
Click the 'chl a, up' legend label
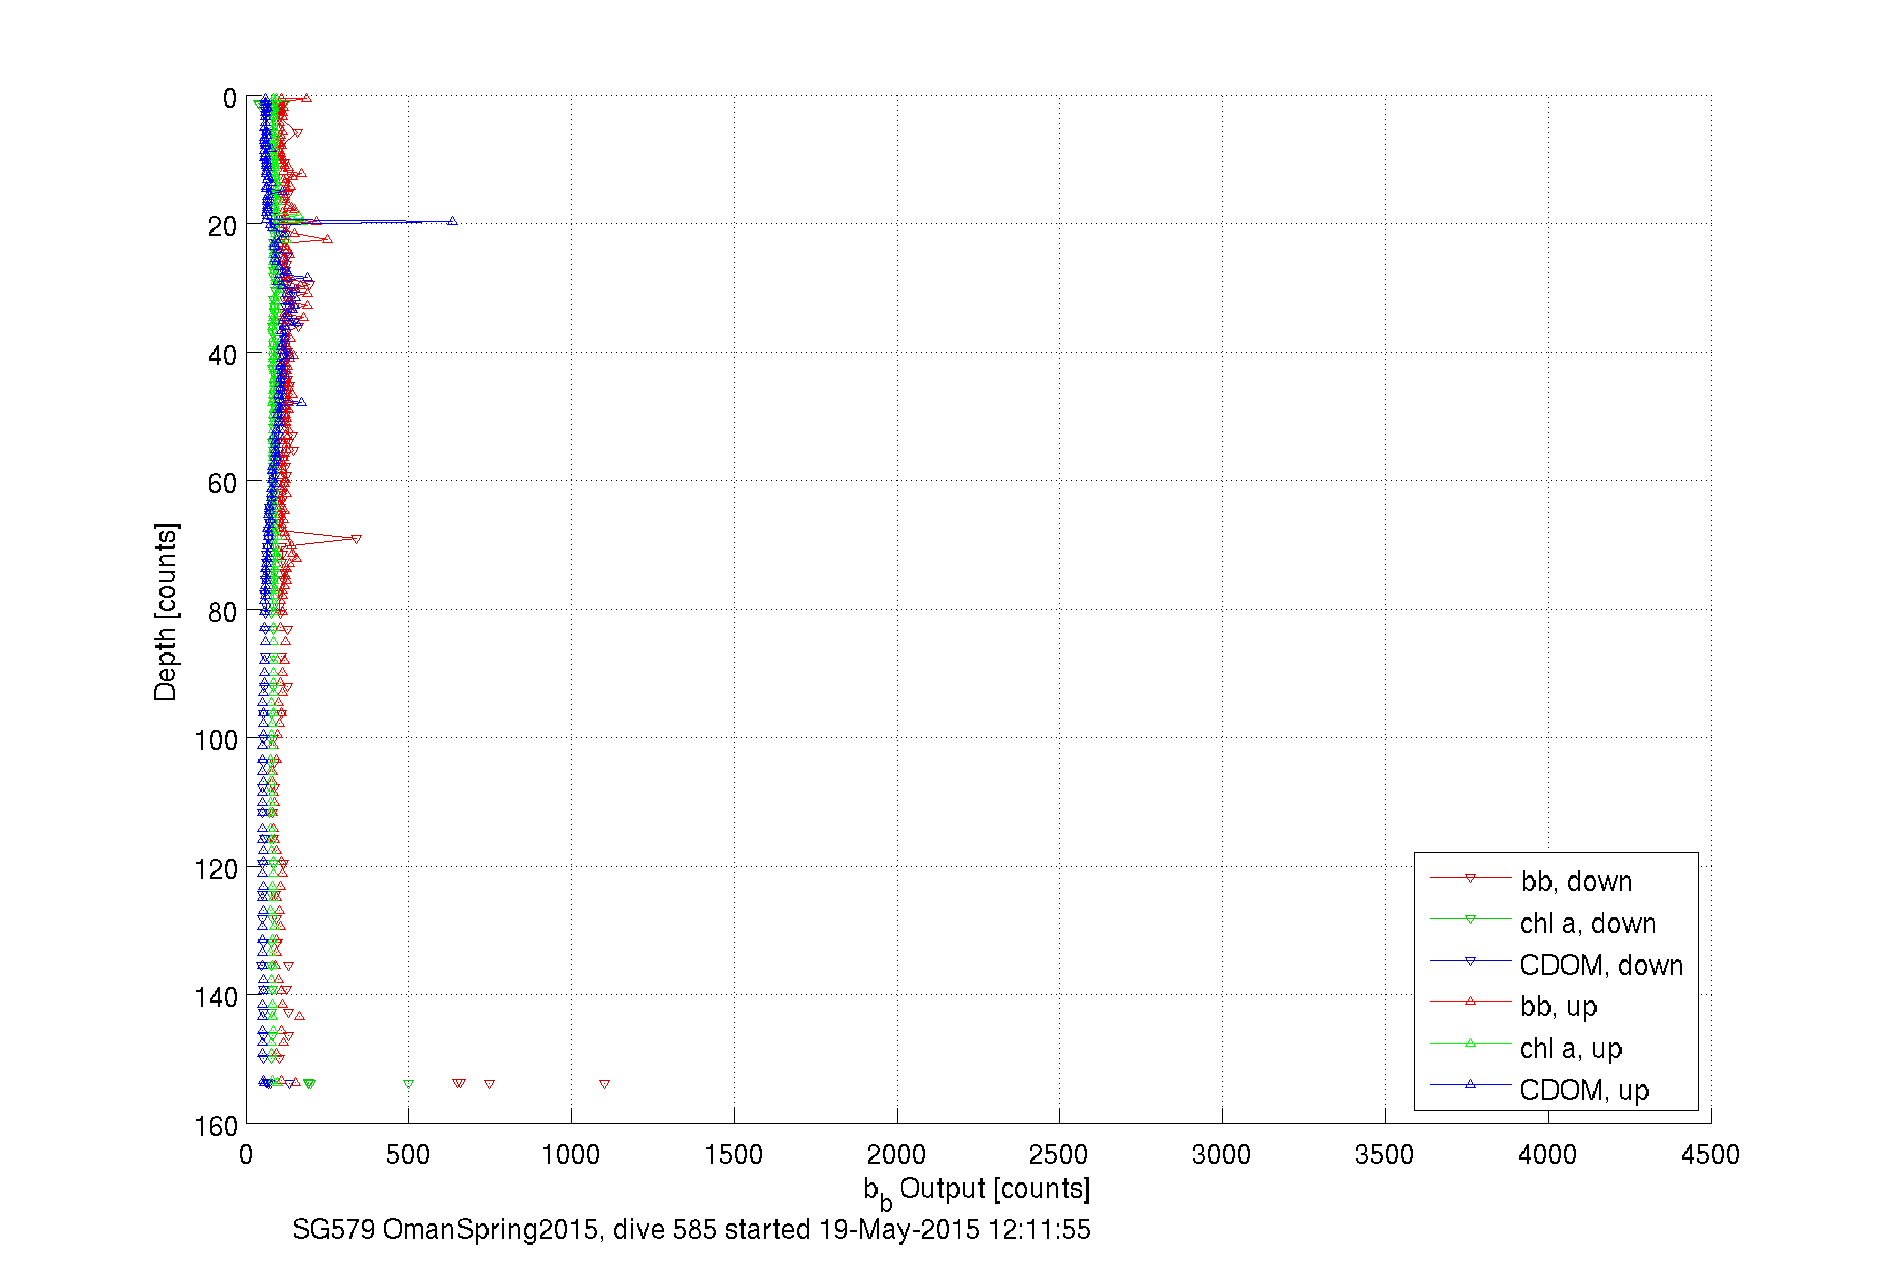[1570, 1048]
